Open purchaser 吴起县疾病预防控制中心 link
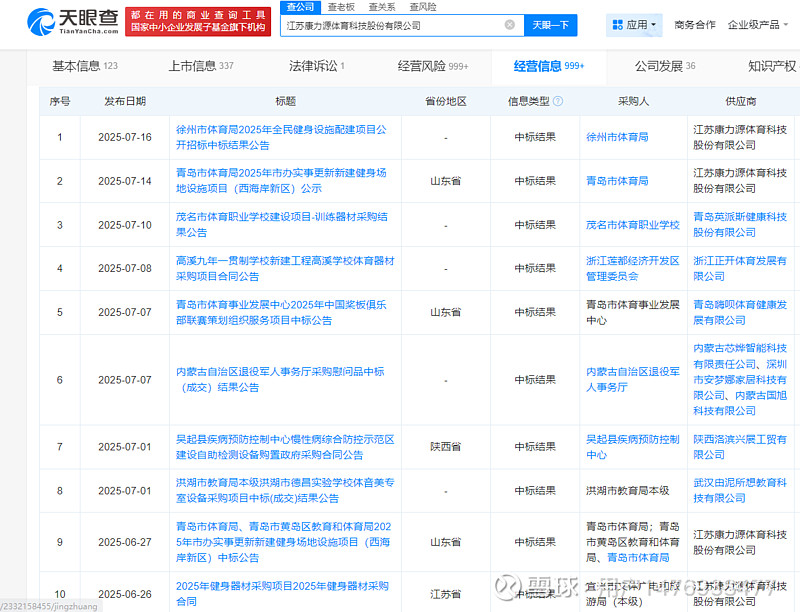The image size is (800, 612). [x=633, y=447]
